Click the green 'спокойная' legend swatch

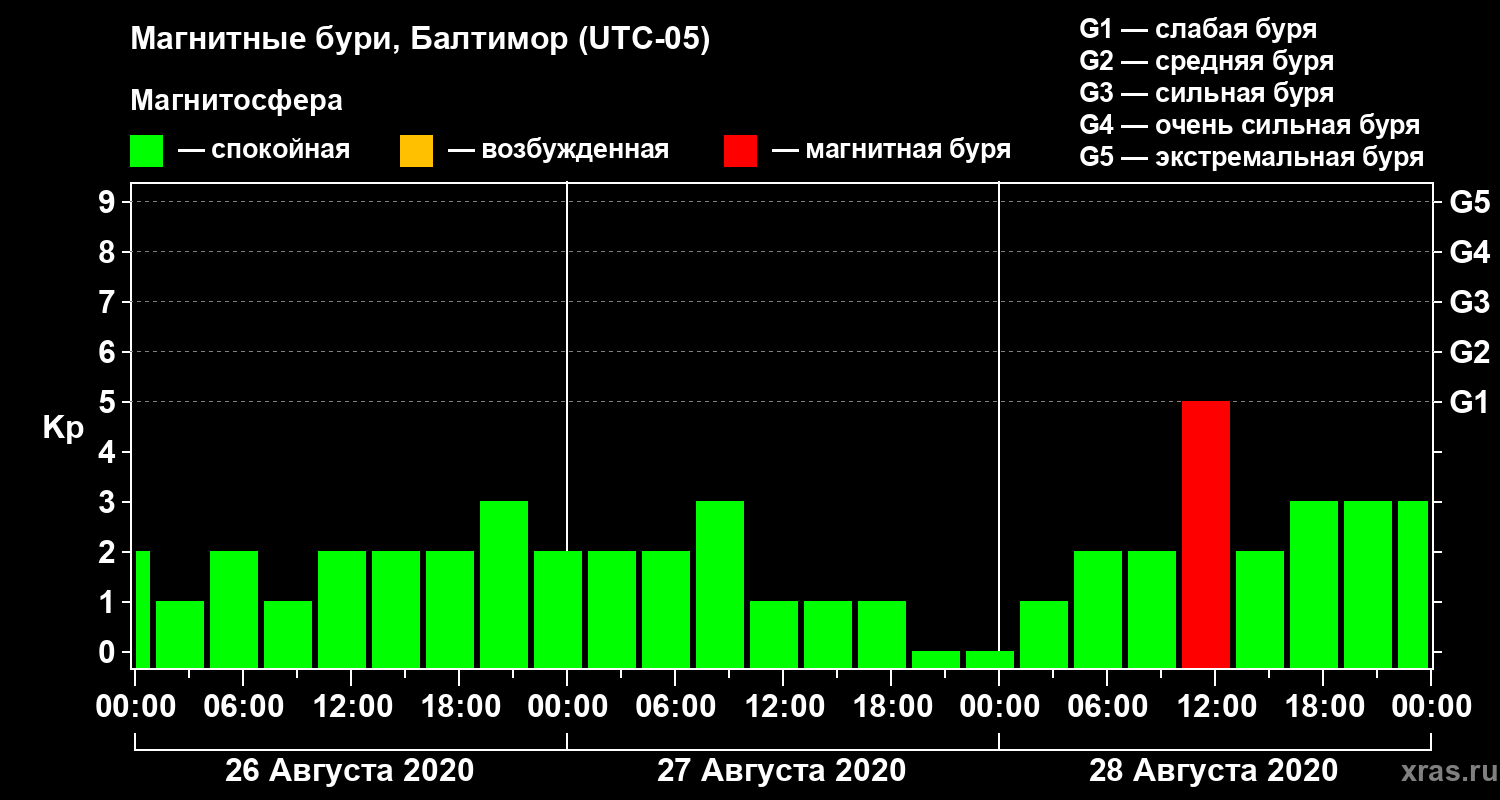pos(146,151)
